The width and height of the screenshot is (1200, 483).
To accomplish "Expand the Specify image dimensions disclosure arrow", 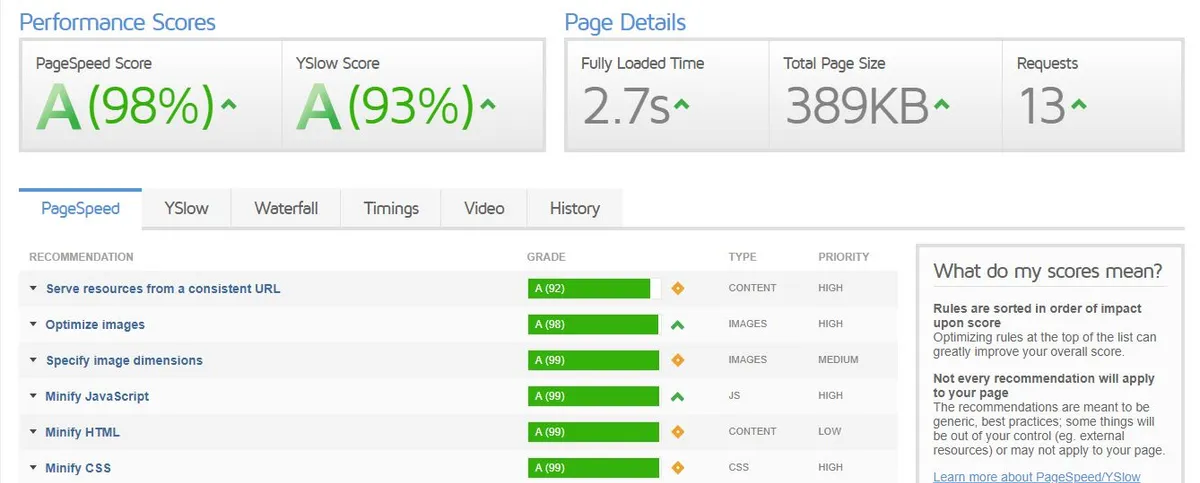I will tap(33, 361).
